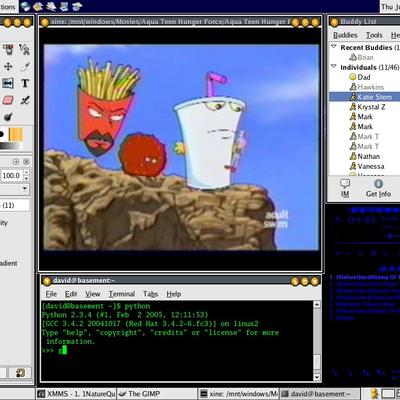Image resolution: width=400 pixels, height=400 pixels.
Task: Open tool options tab menu button in GIMP
Action: coord(16,162)
